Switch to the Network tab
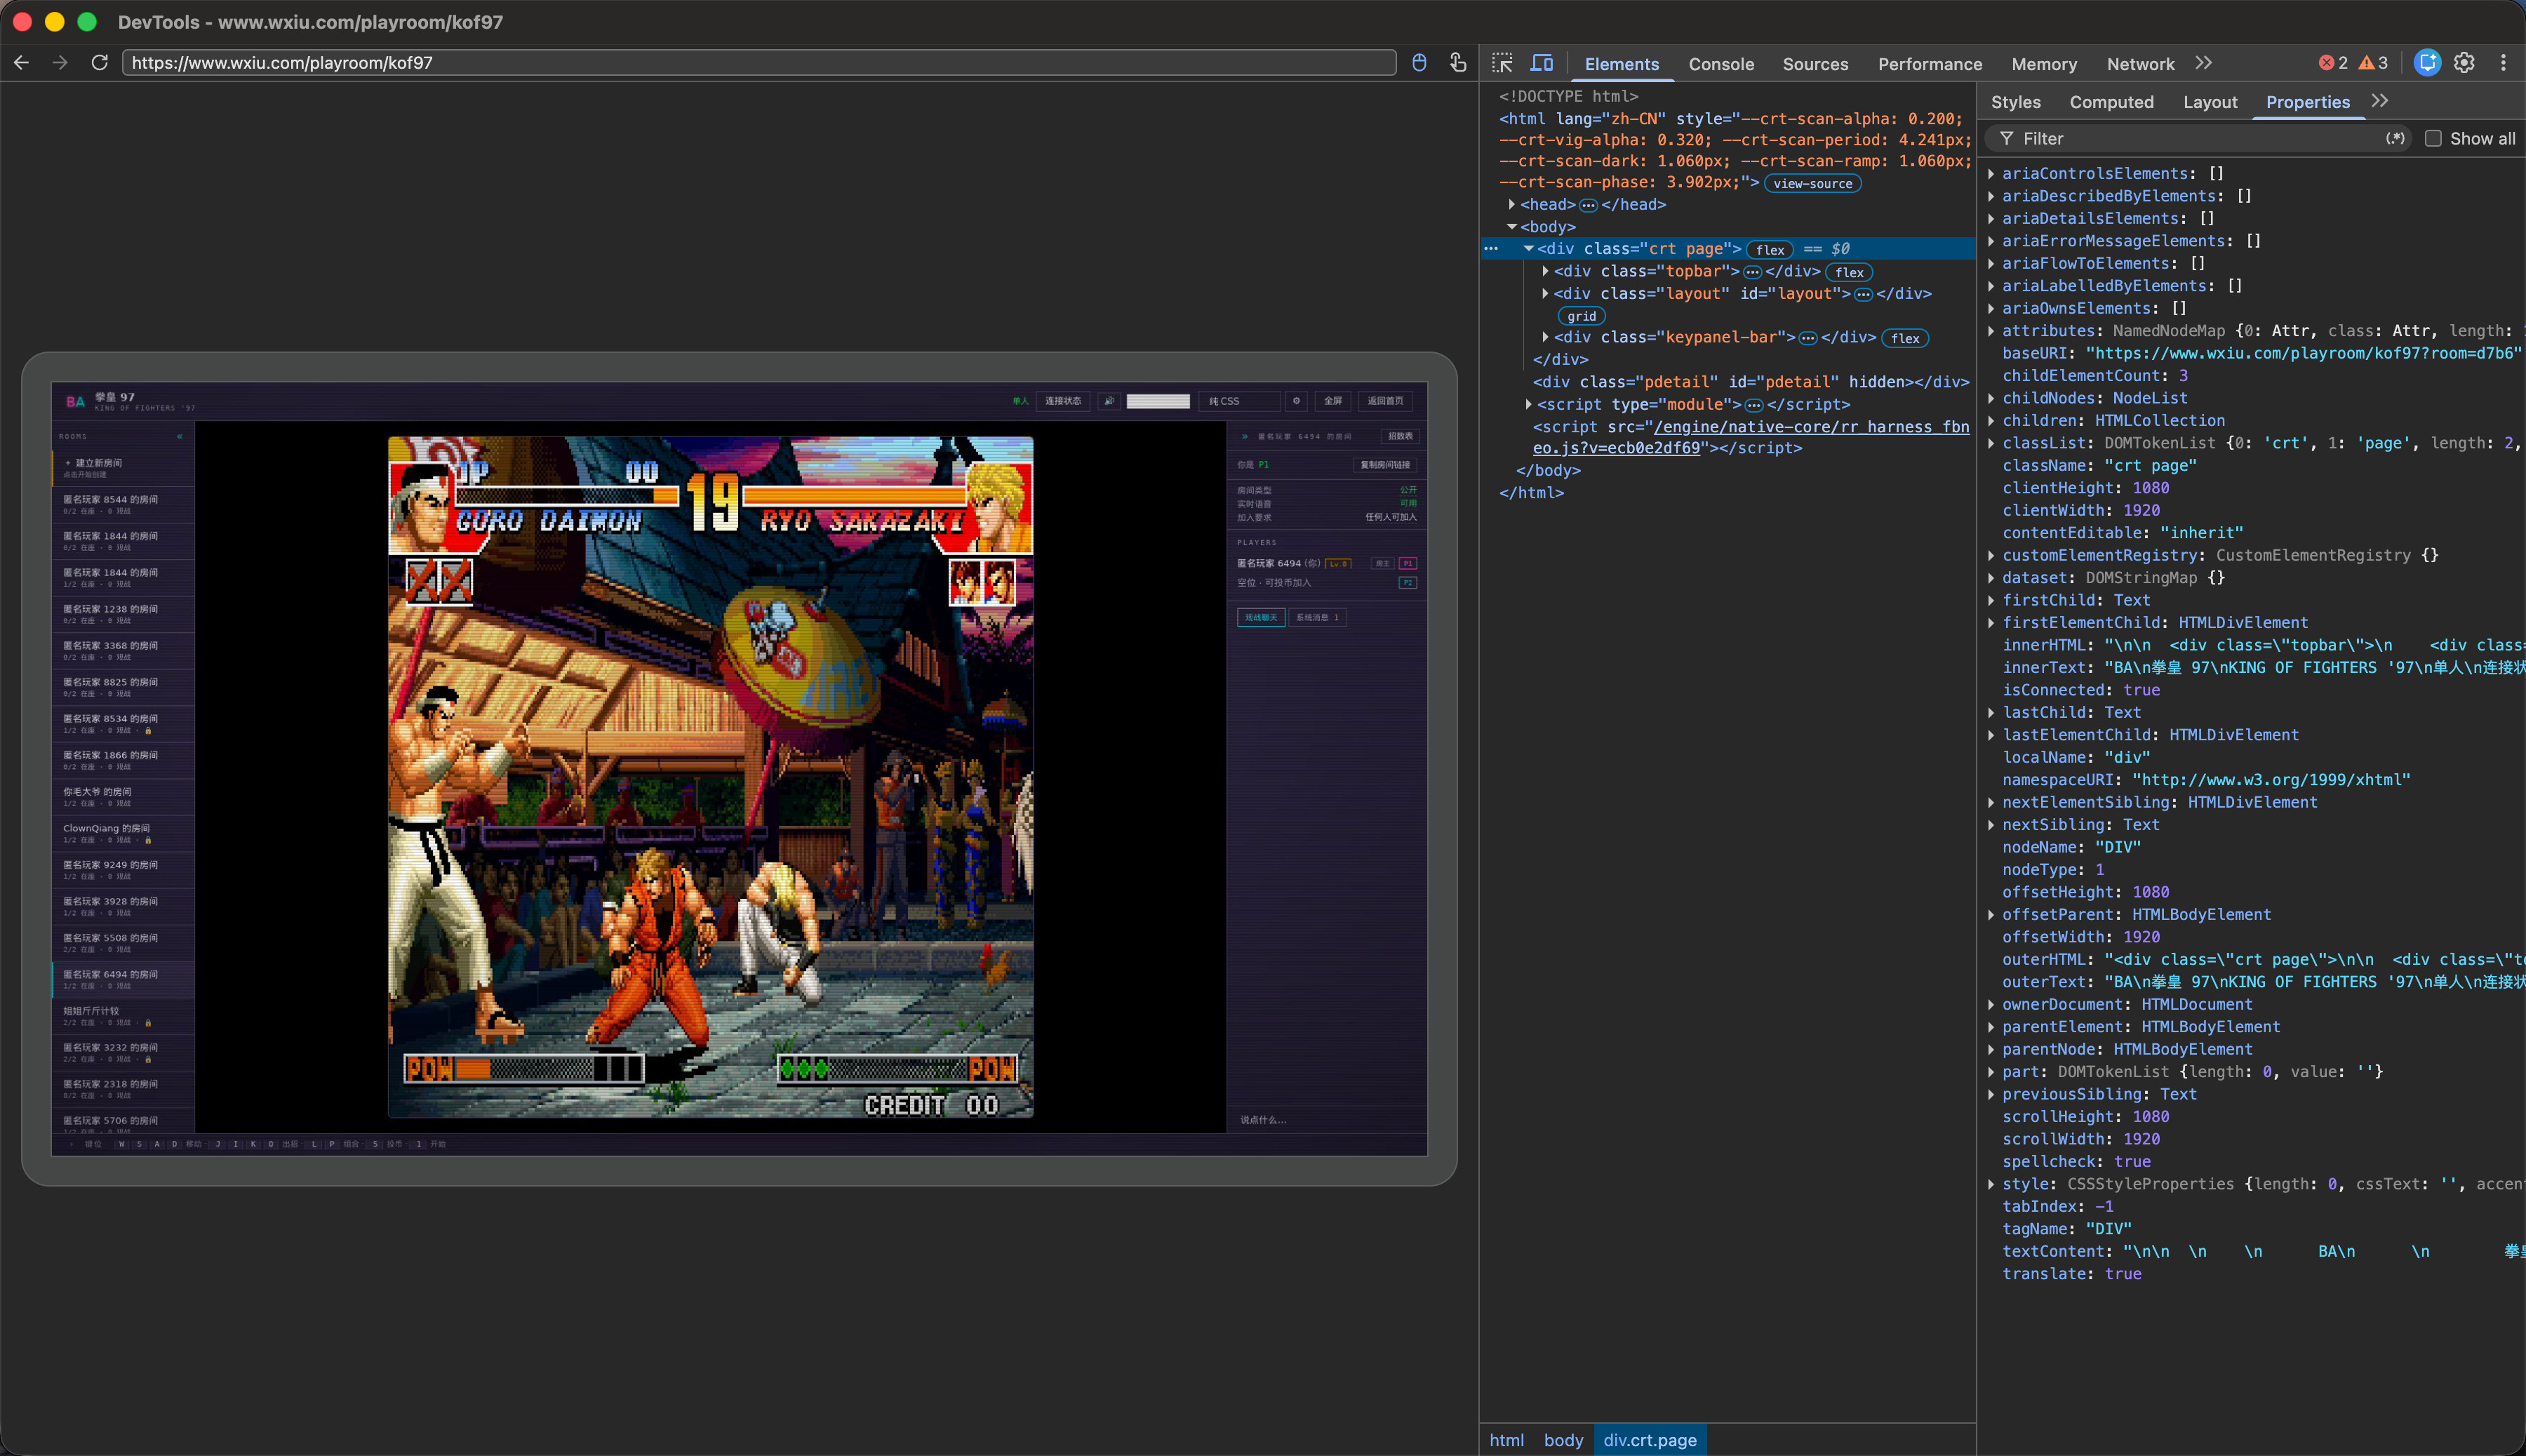The width and height of the screenshot is (2526, 1456). coord(2140,64)
